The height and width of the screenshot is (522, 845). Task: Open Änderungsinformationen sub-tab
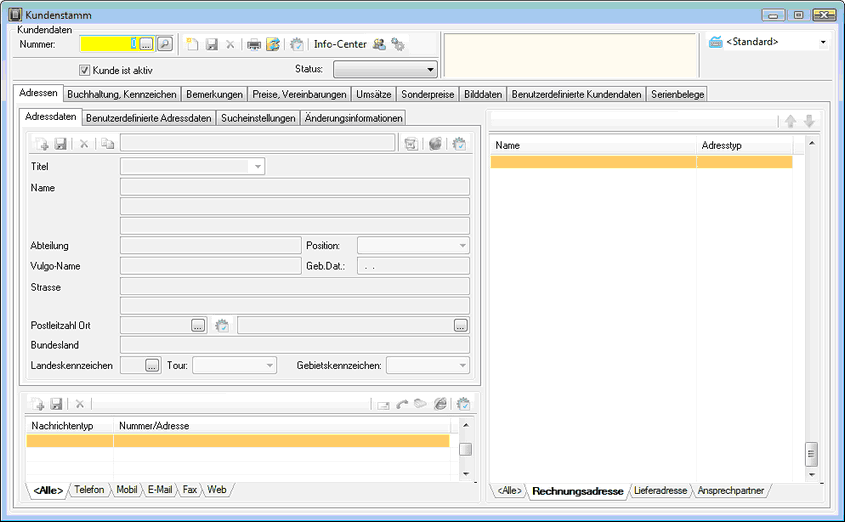coord(353,118)
